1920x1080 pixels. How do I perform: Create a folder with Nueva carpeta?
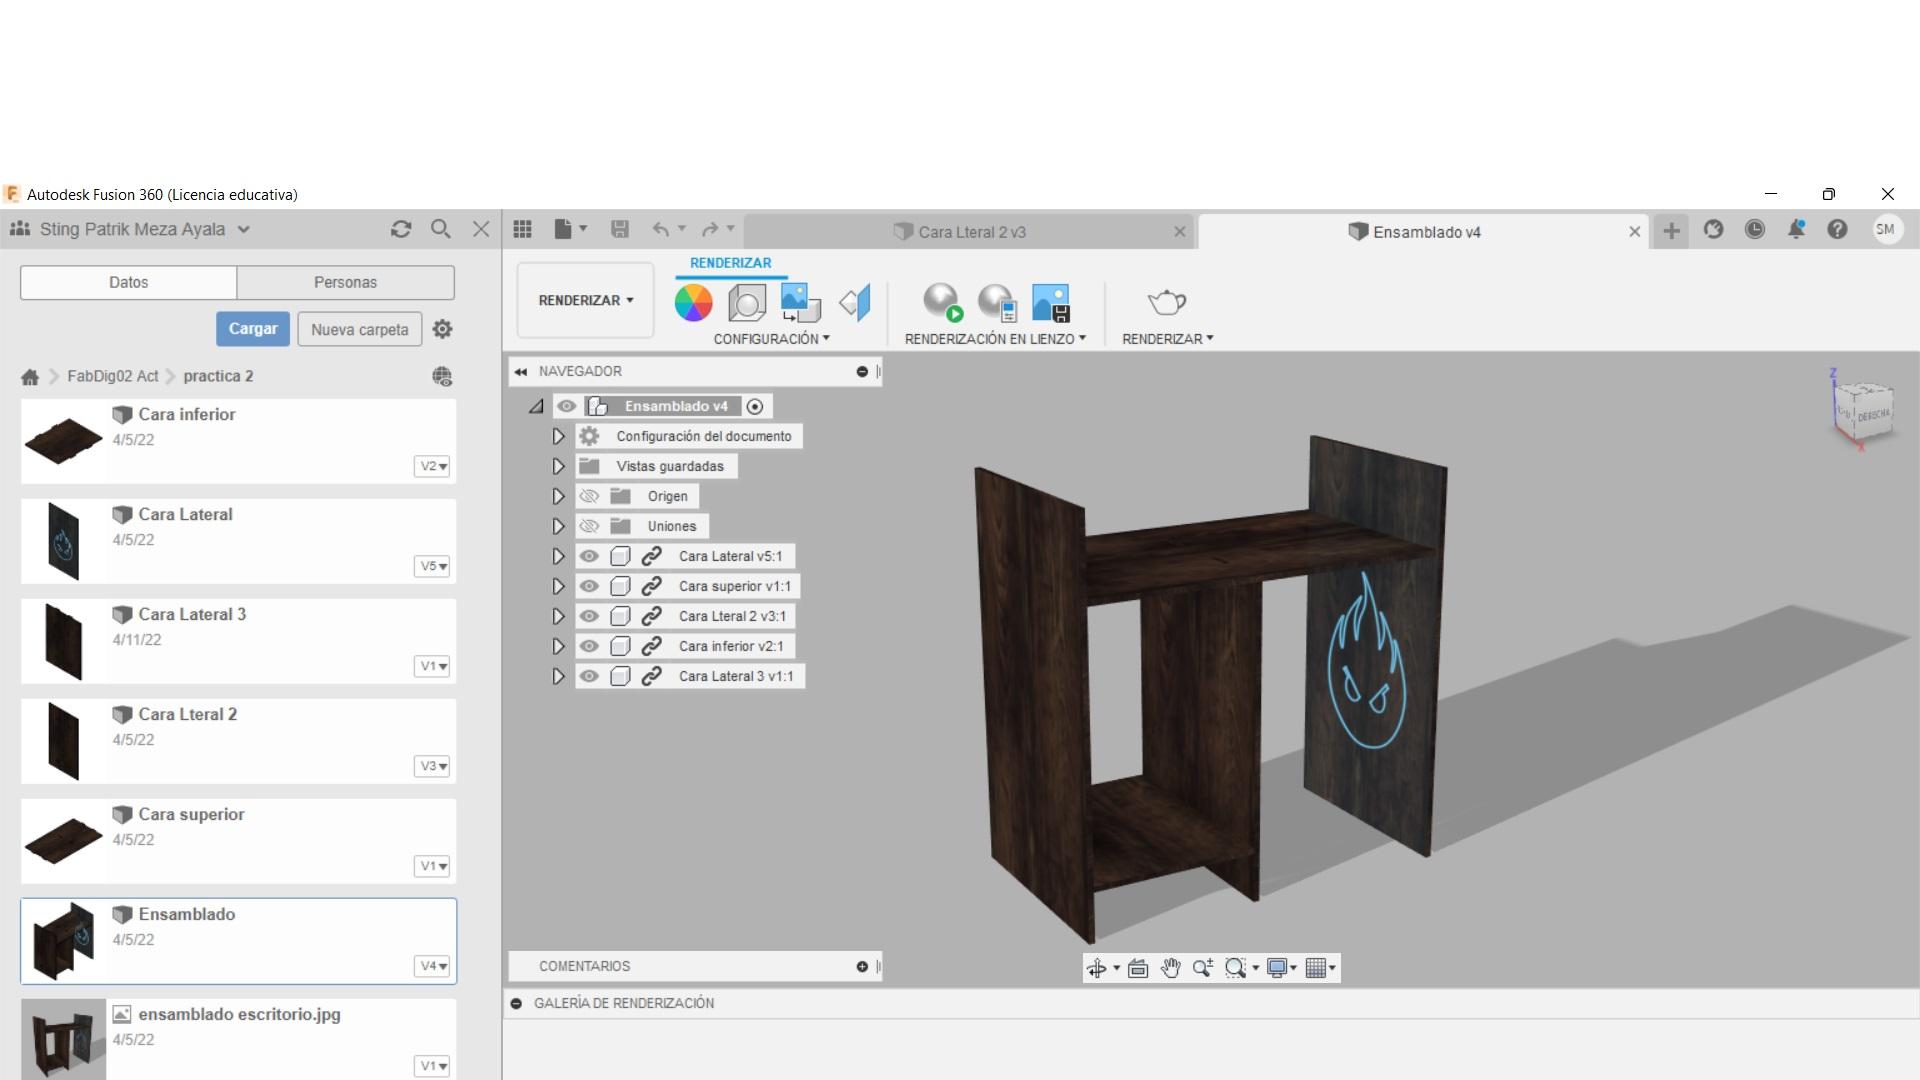359,329
